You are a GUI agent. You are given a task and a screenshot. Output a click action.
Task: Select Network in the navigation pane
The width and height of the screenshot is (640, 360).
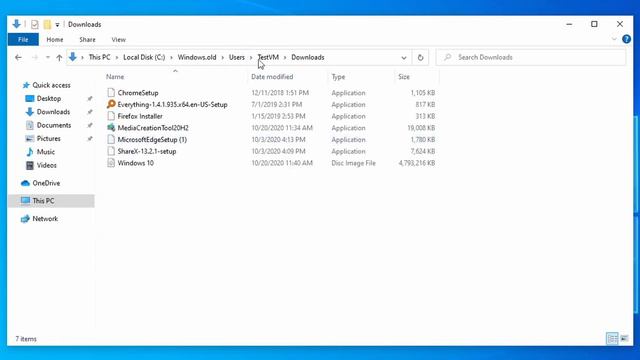pyautogui.click(x=45, y=219)
